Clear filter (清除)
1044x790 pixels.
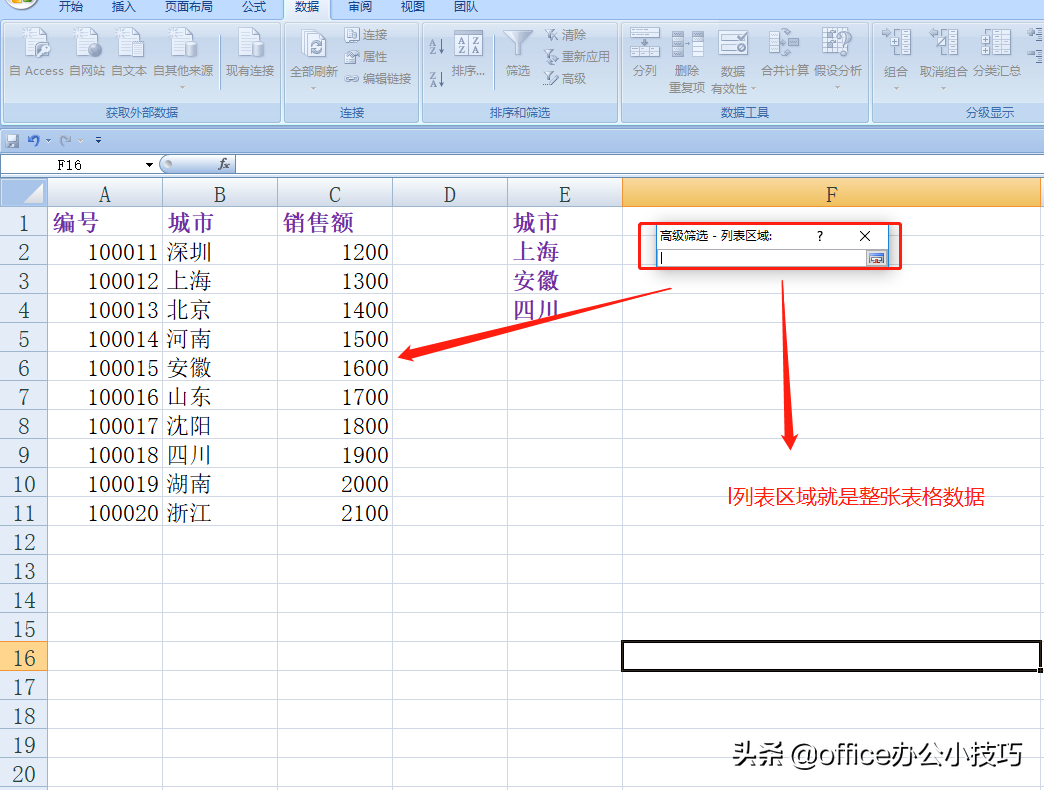pyautogui.click(x=565, y=35)
